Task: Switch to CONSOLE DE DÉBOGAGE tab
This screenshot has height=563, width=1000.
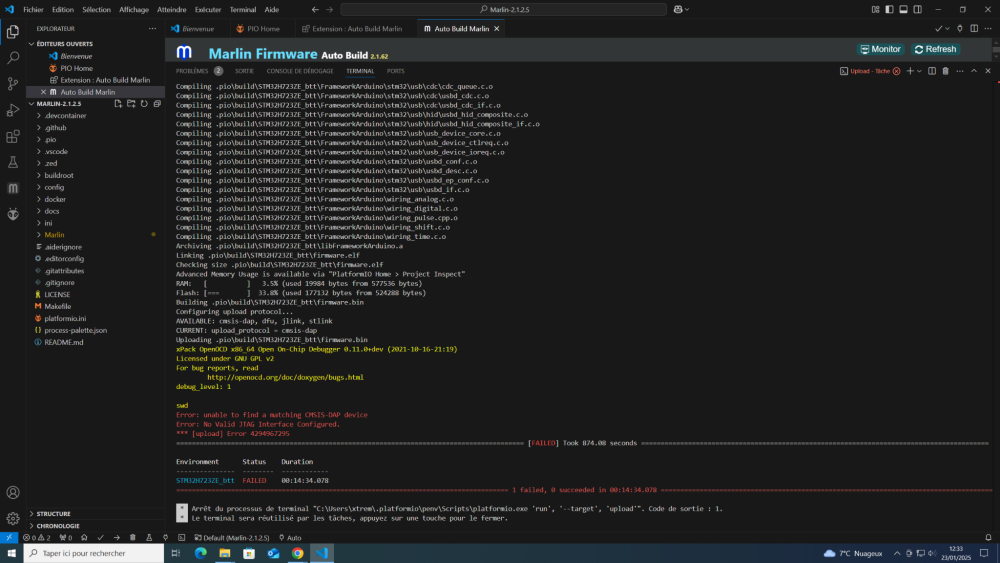Action: click(x=300, y=71)
